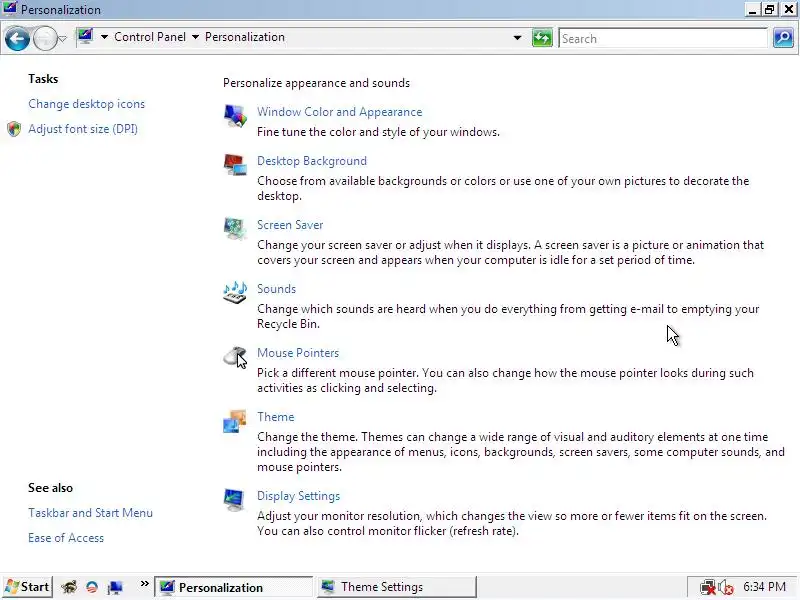Click the Search magnifier button
The image size is (800, 600).
[x=783, y=38]
